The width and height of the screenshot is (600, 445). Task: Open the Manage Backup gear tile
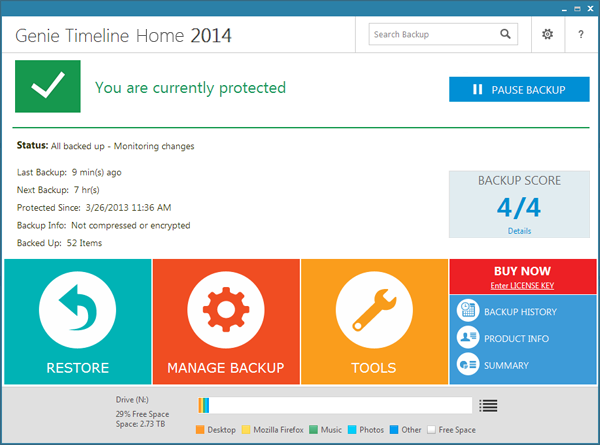226,321
